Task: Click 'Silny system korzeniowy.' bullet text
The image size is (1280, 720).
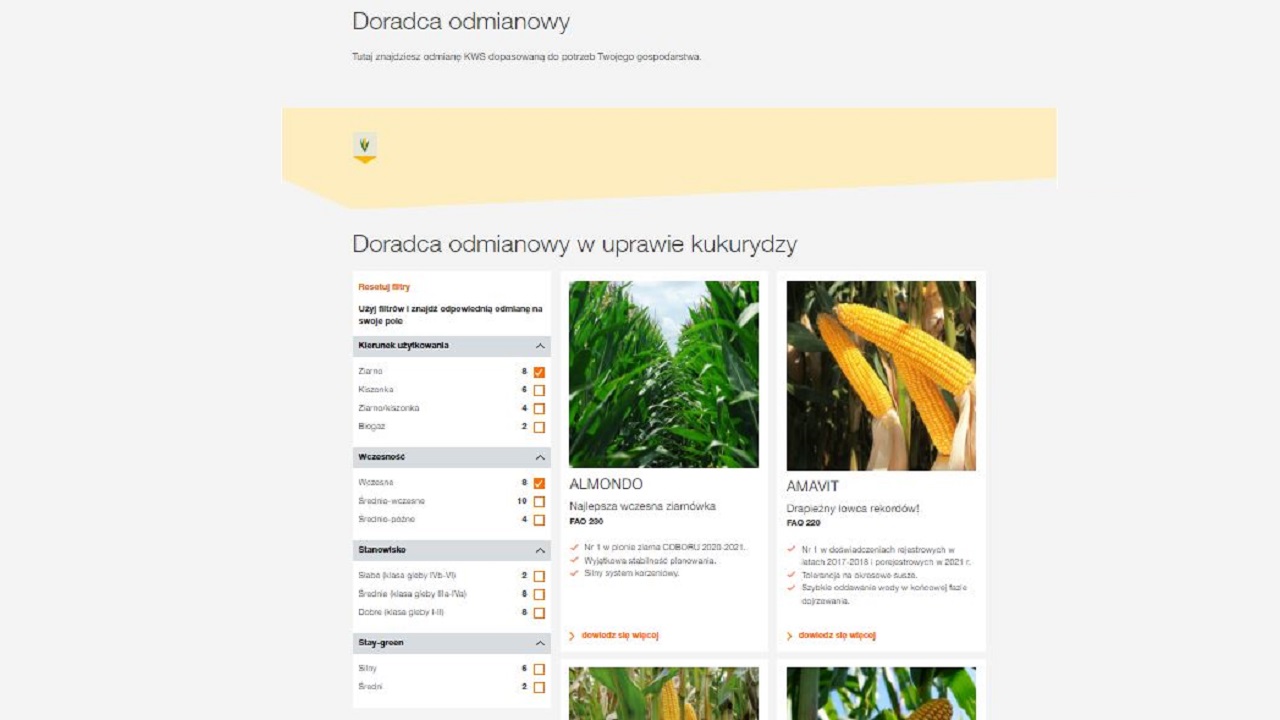Action: coord(632,573)
